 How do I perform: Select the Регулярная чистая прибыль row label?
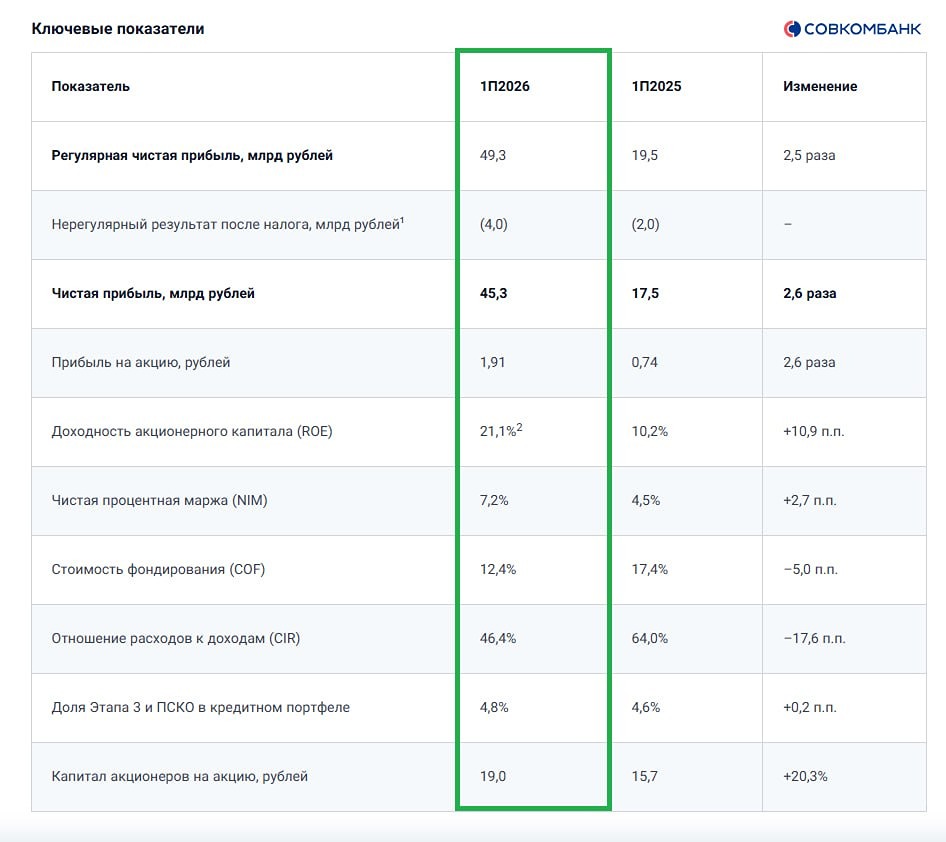192,156
